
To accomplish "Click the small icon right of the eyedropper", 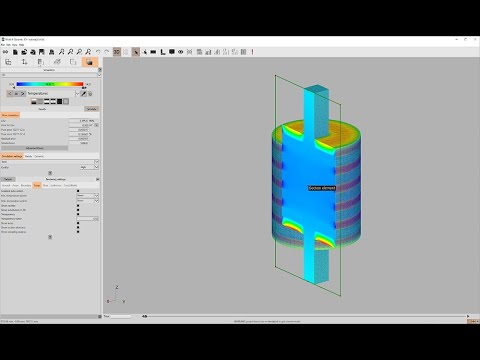I will tap(90, 94).
